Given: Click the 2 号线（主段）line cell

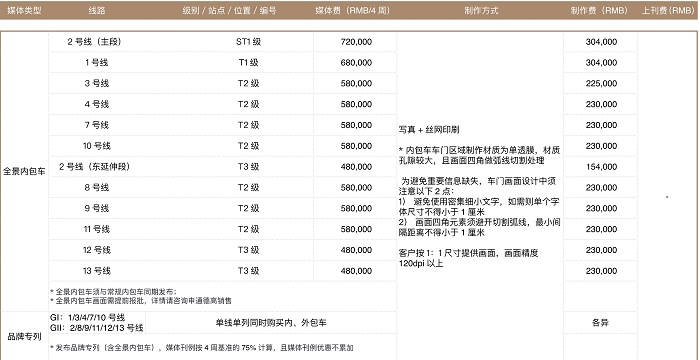Looking at the screenshot, I should pyautogui.click(x=94, y=42).
